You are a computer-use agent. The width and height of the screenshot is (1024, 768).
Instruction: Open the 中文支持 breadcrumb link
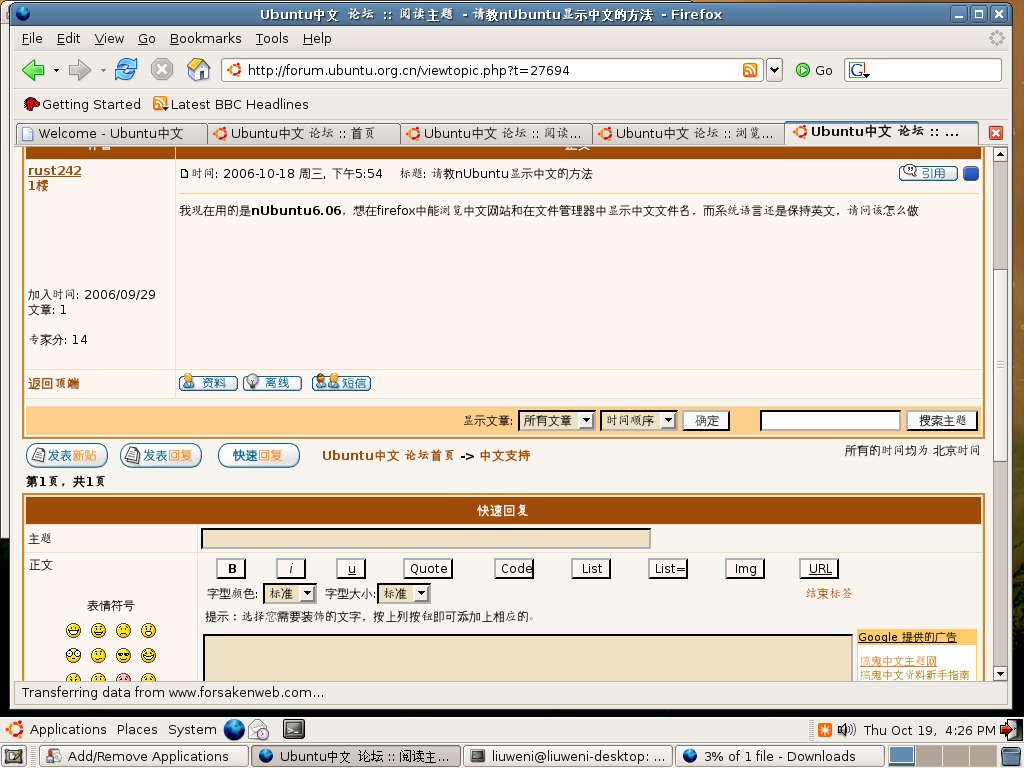pos(505,456)
